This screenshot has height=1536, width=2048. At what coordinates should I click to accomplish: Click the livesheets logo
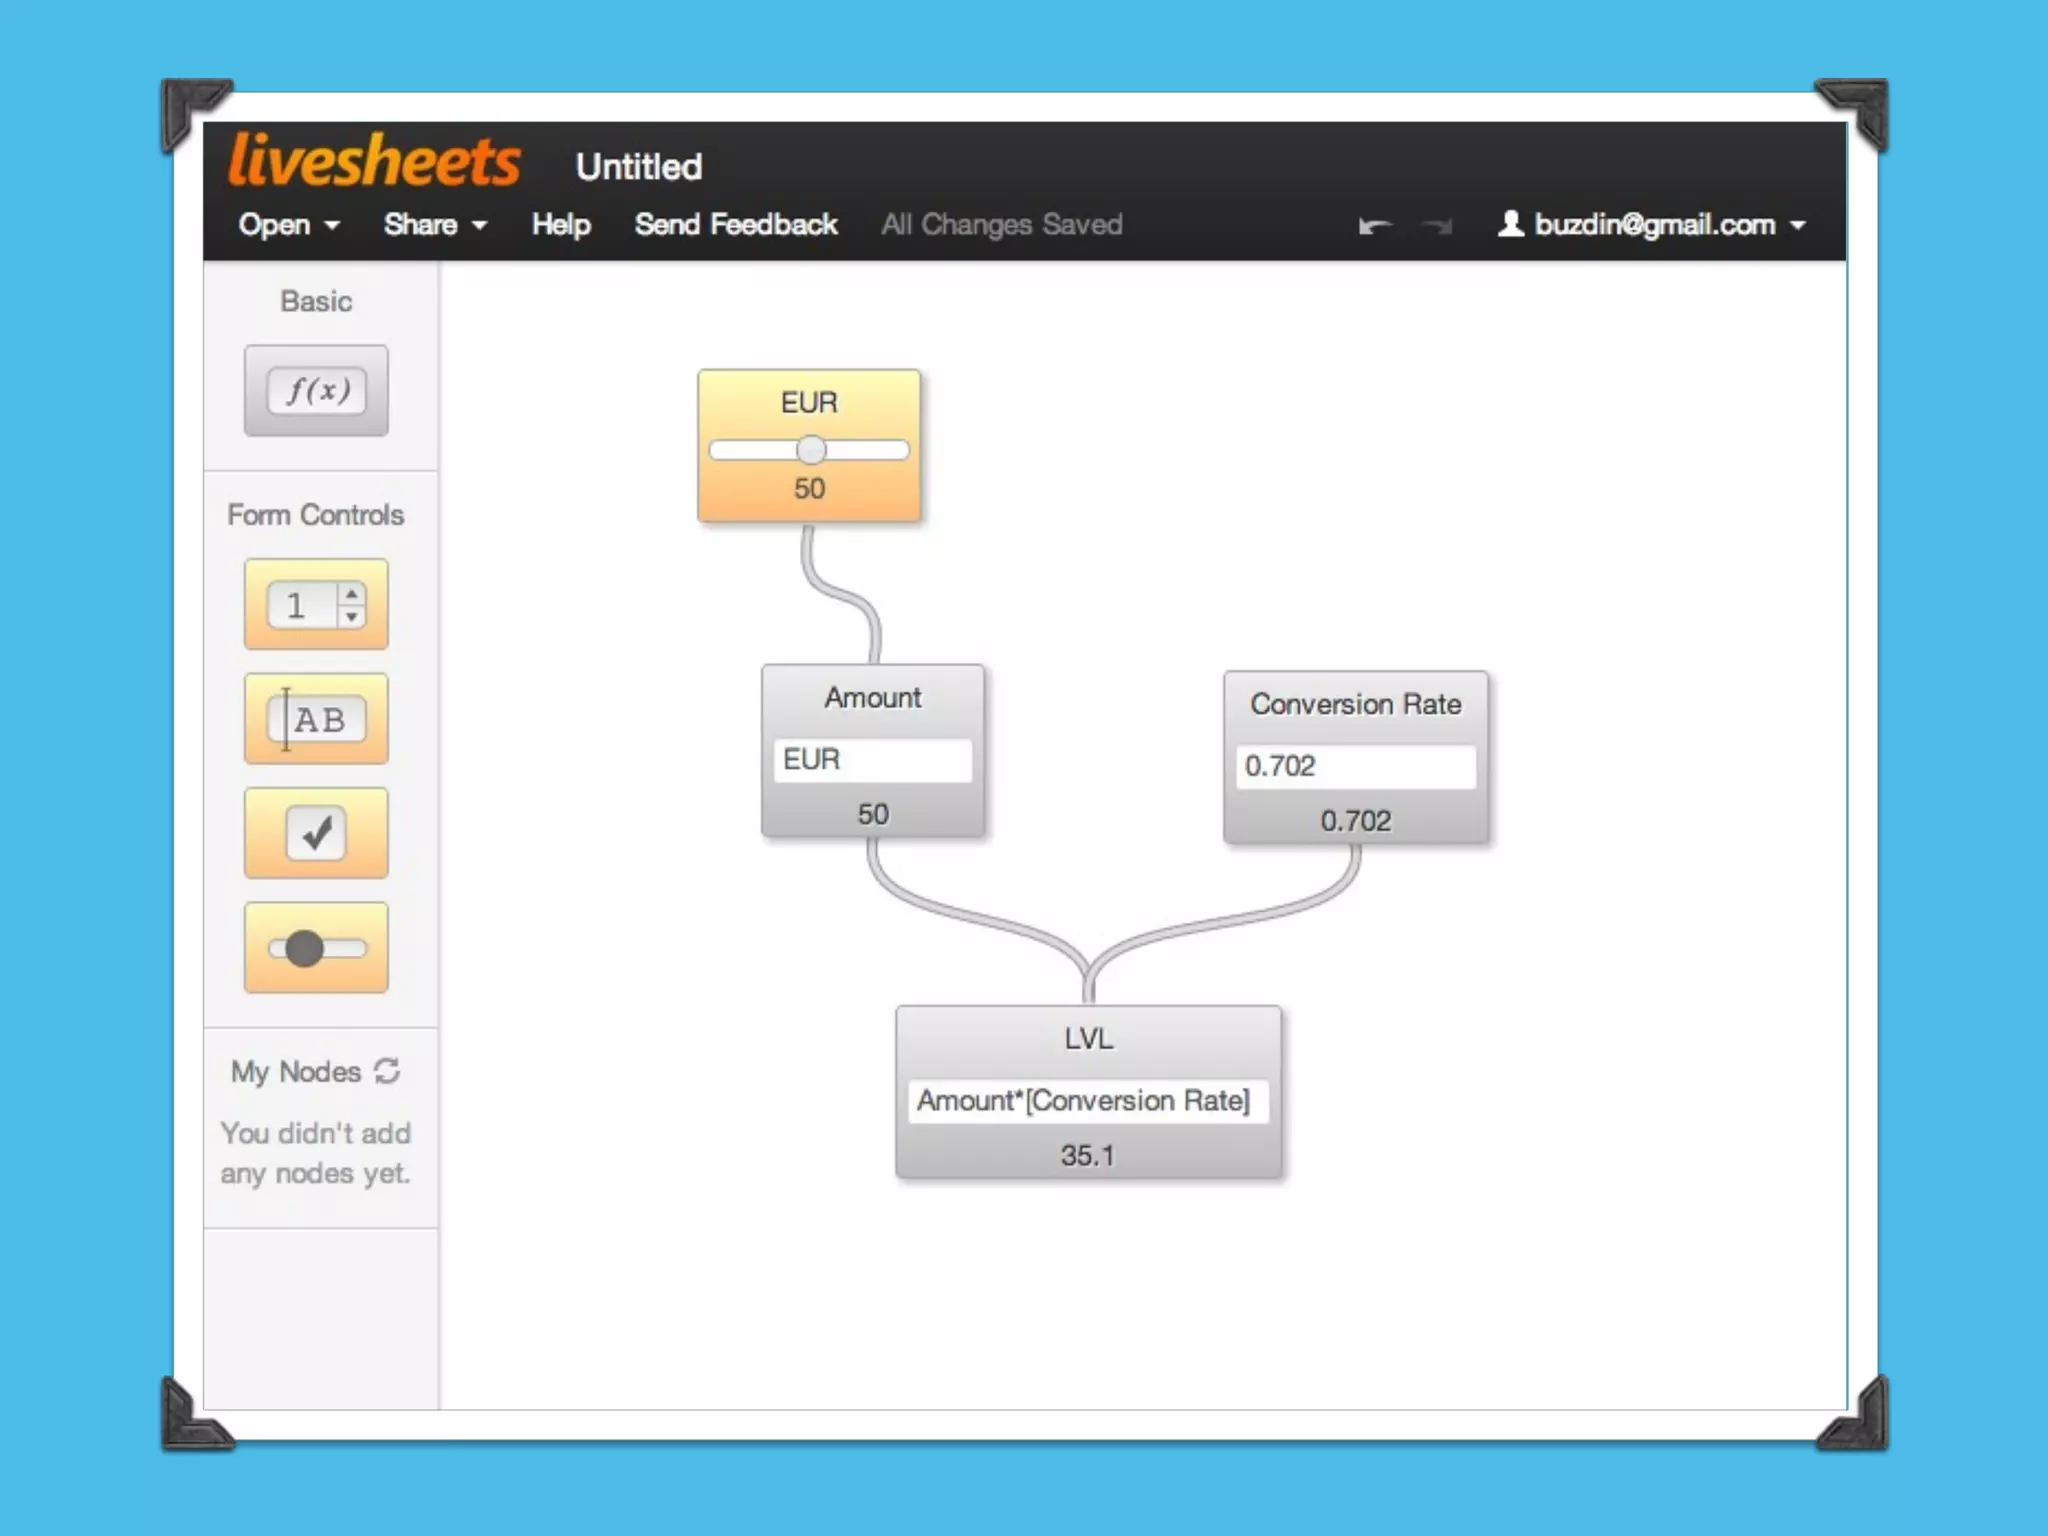tap(374, 160)
